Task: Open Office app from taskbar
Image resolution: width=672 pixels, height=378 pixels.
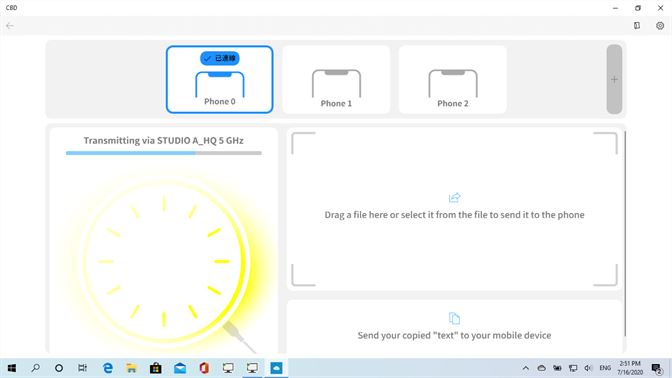Action: 204,368
